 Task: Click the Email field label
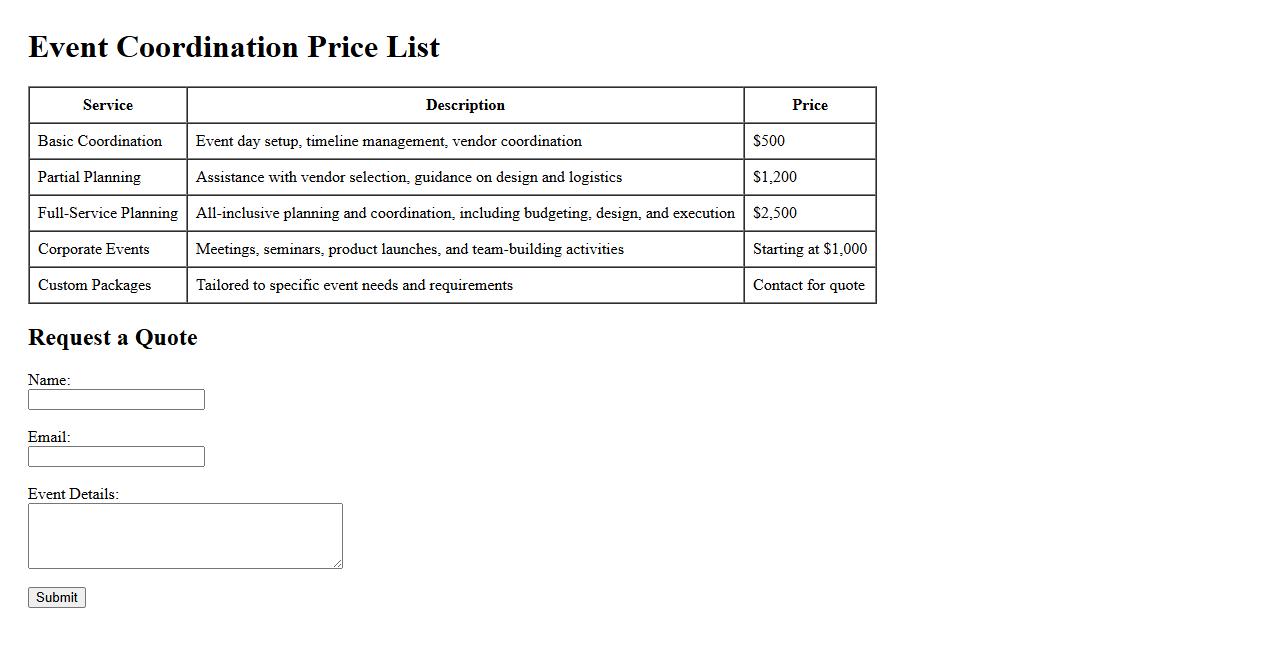click(49, 437)
